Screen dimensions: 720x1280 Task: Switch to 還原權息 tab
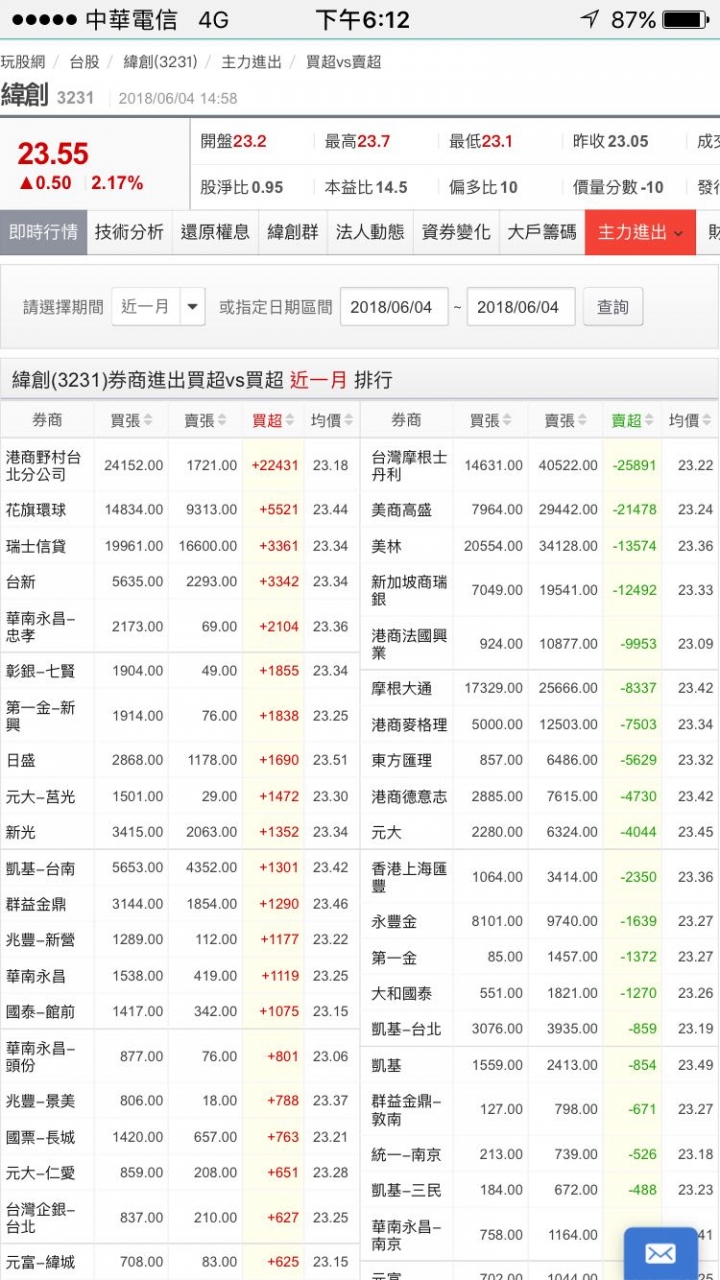coord(215,232)
